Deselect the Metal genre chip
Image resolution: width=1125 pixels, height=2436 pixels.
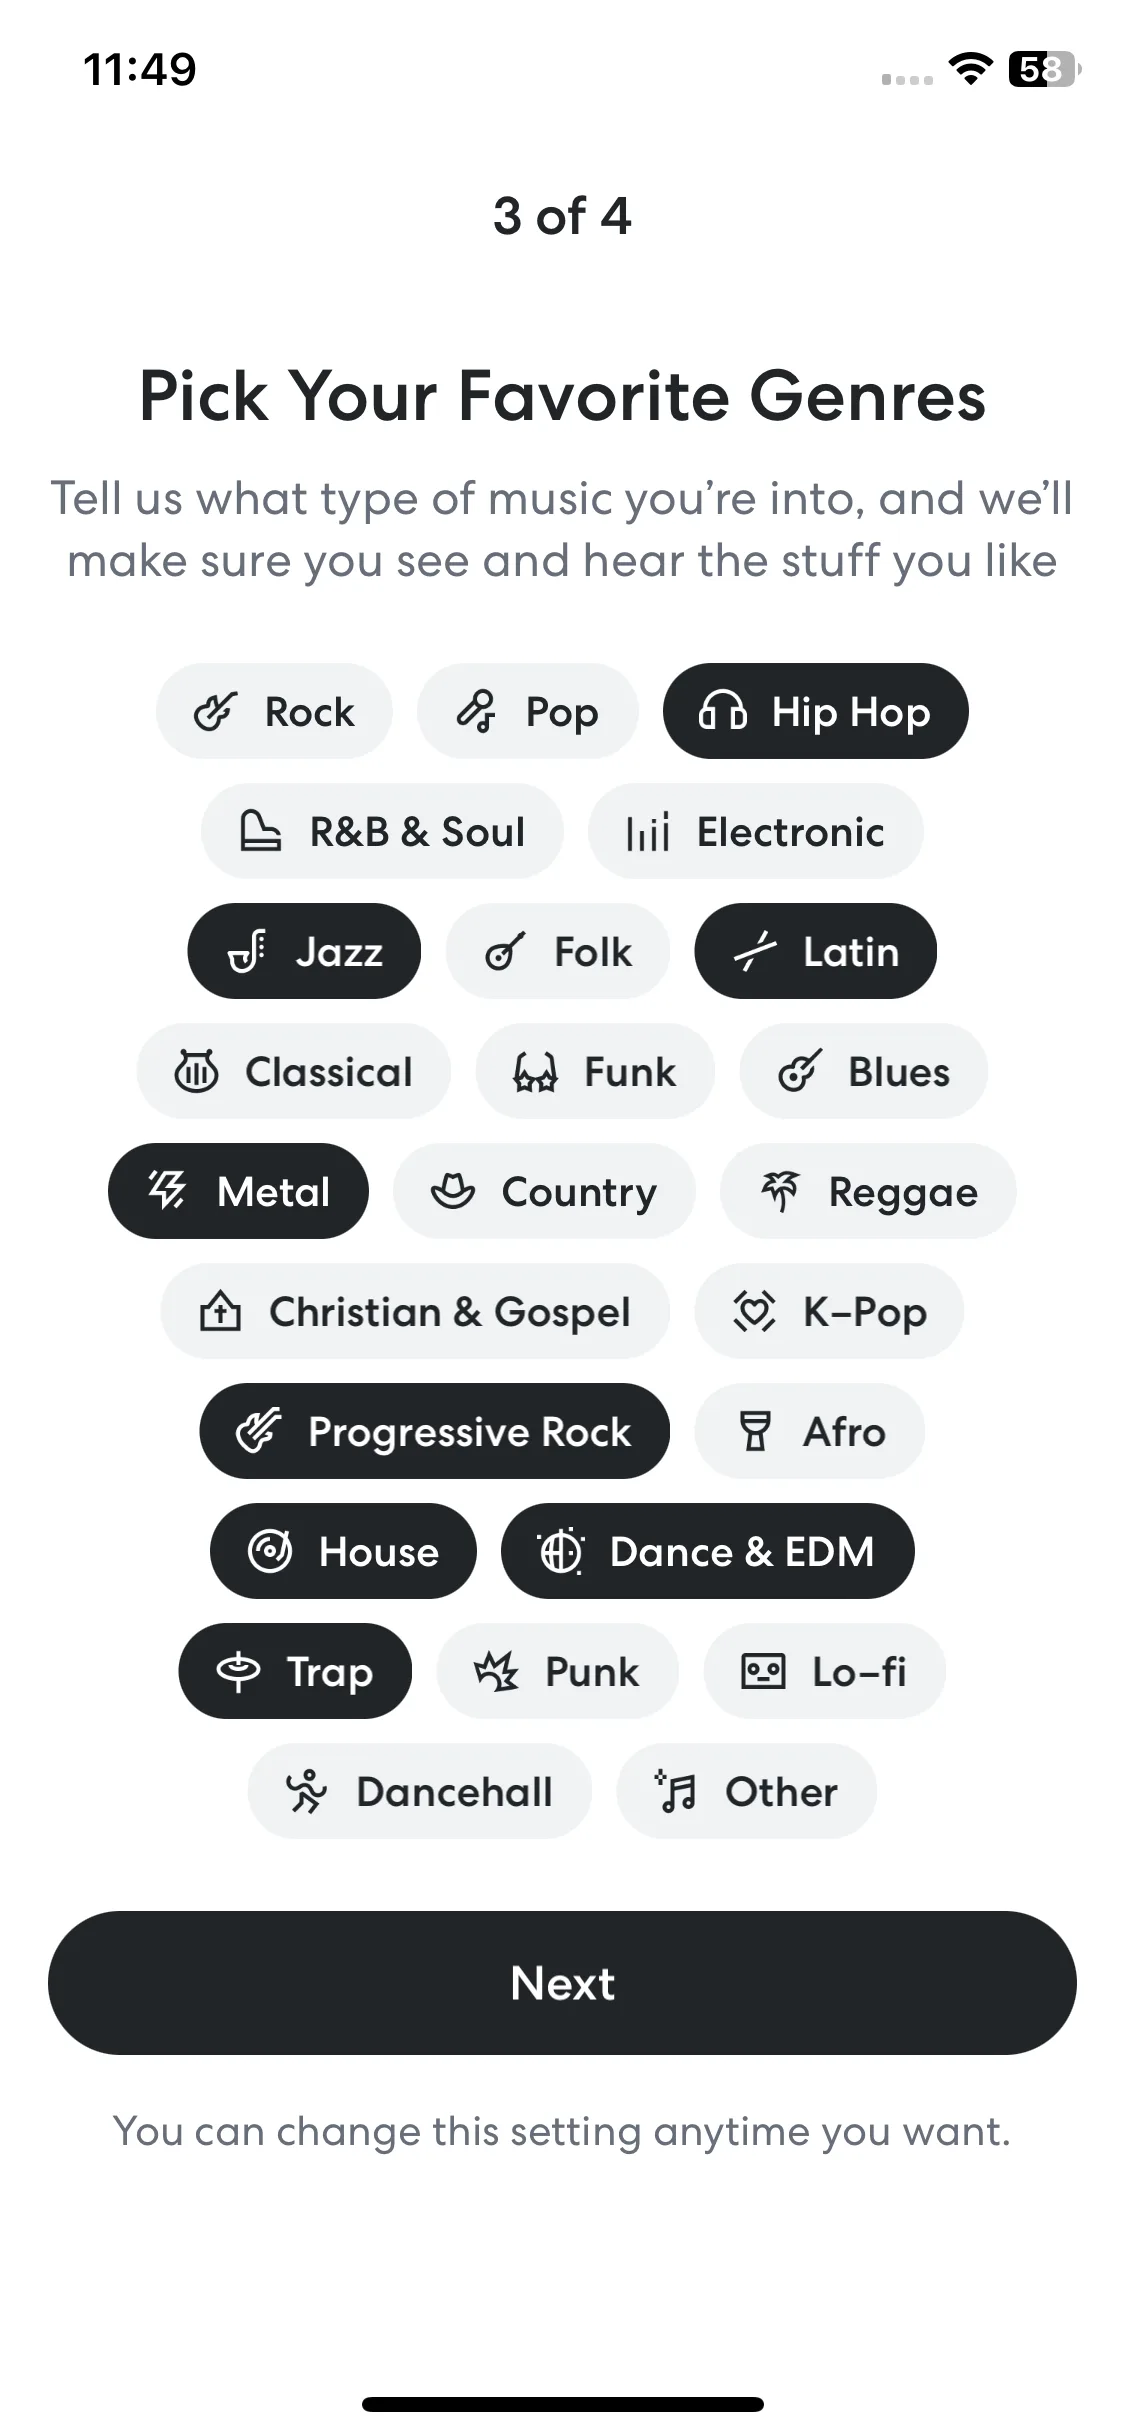[238, 1191]
